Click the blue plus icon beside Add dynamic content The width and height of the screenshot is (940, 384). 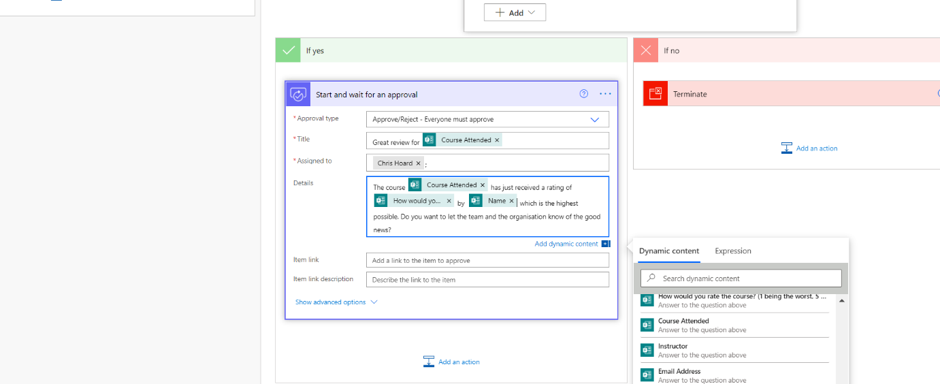pyautogui.click(x=605, y=244)
